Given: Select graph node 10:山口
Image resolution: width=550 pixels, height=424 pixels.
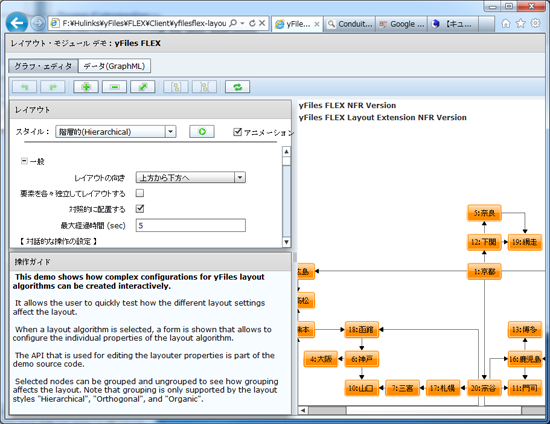Looking at the screenshot, I should (362, 388).
